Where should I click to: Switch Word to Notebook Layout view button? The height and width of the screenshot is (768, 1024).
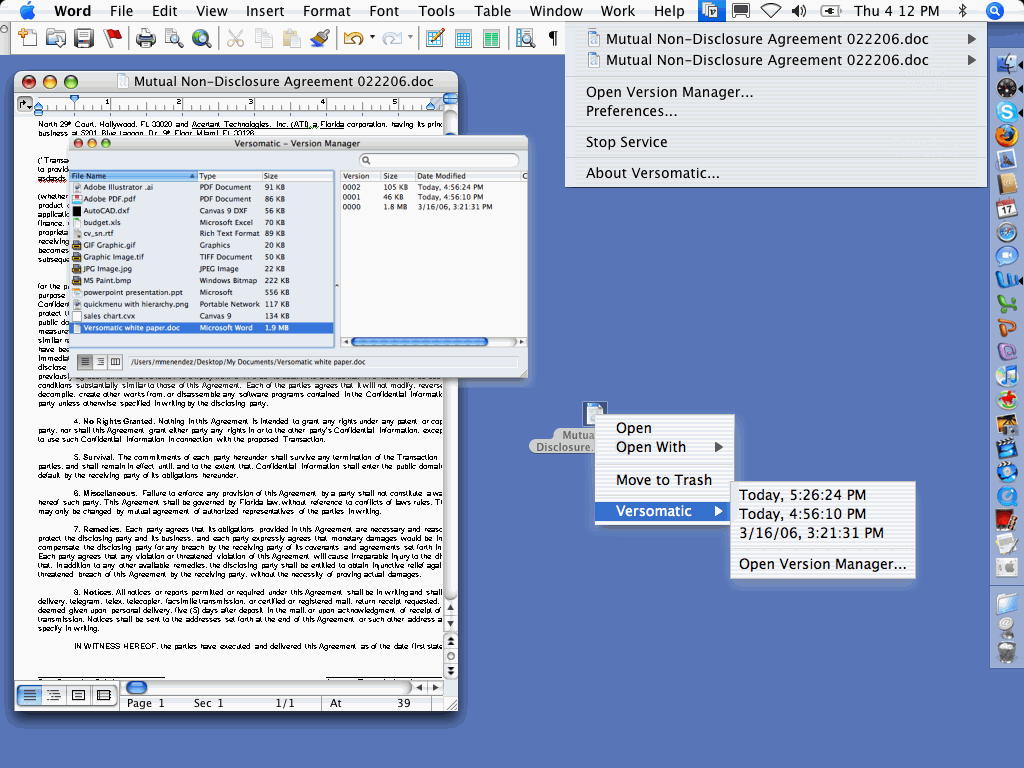pos(103,695)
